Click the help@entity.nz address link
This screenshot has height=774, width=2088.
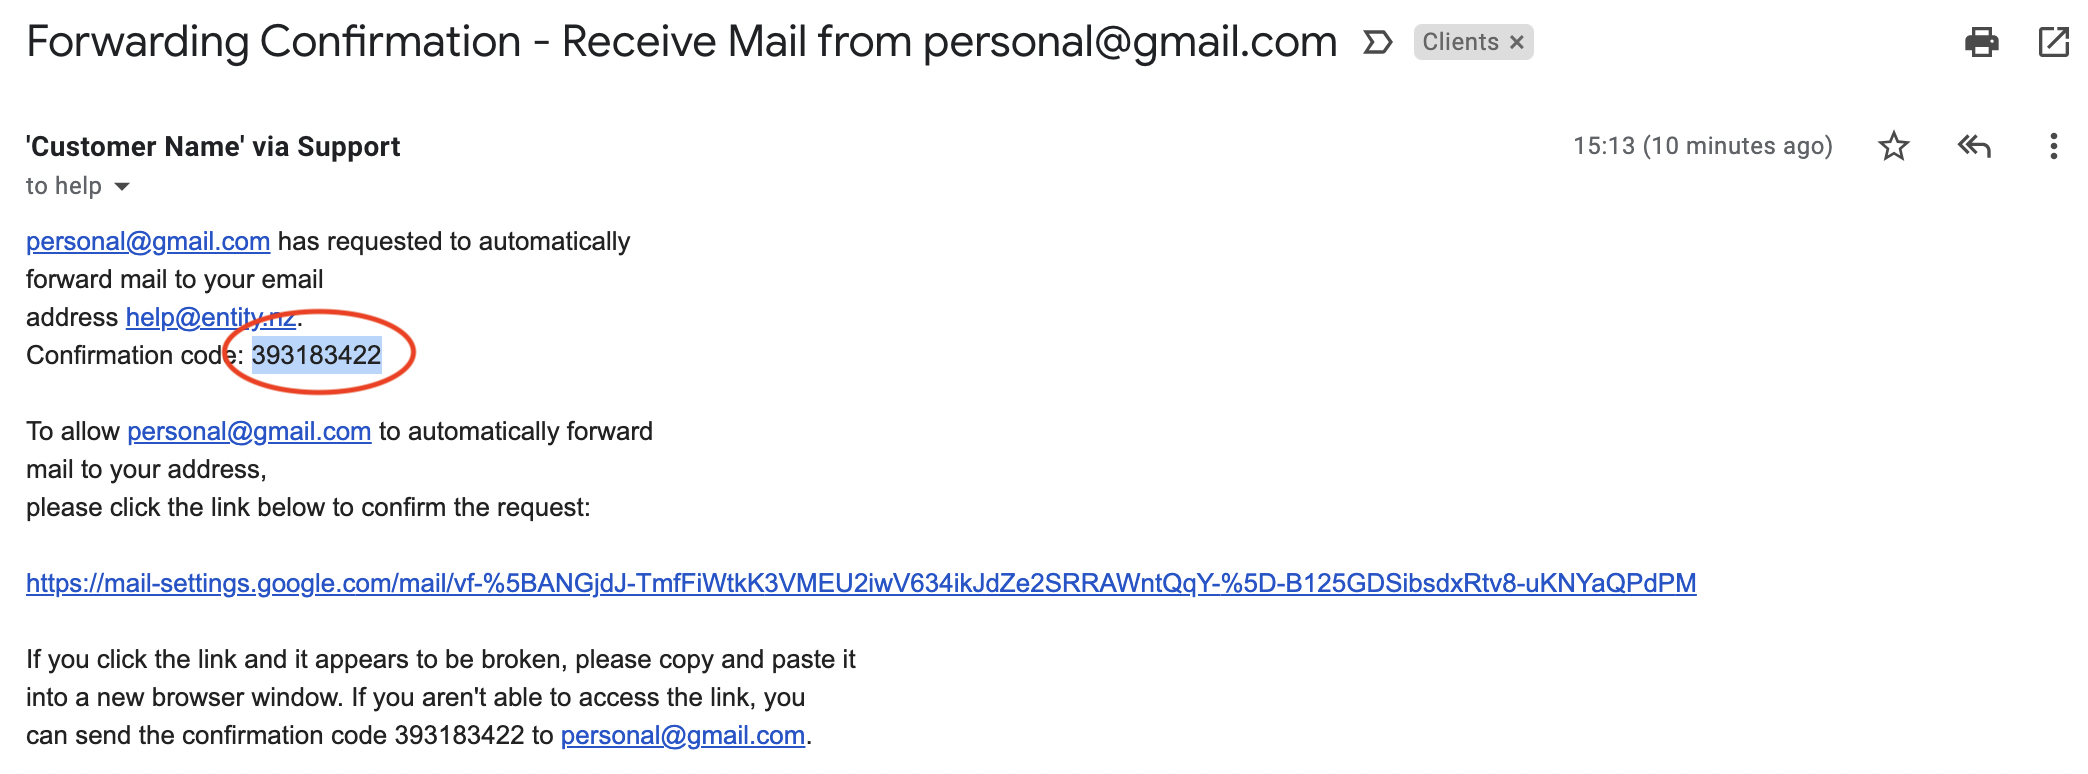click(211, 317)
